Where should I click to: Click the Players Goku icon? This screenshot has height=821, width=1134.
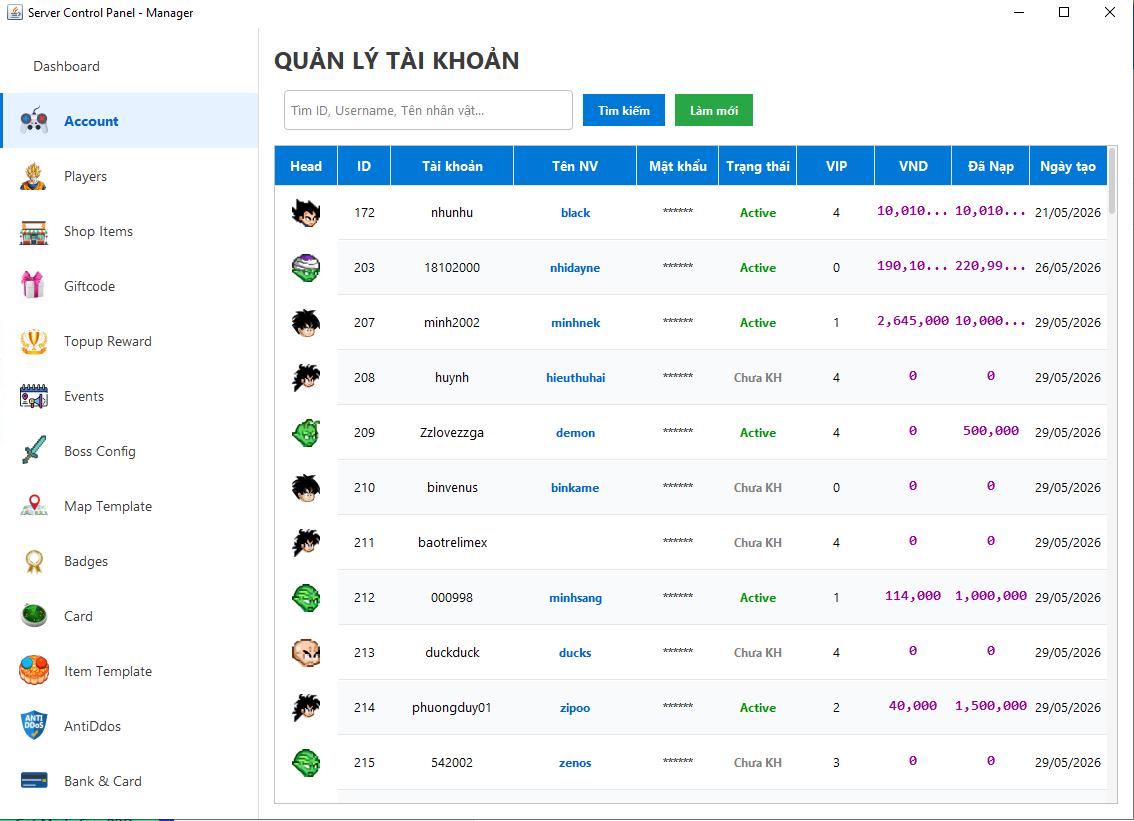pos(34,176)
